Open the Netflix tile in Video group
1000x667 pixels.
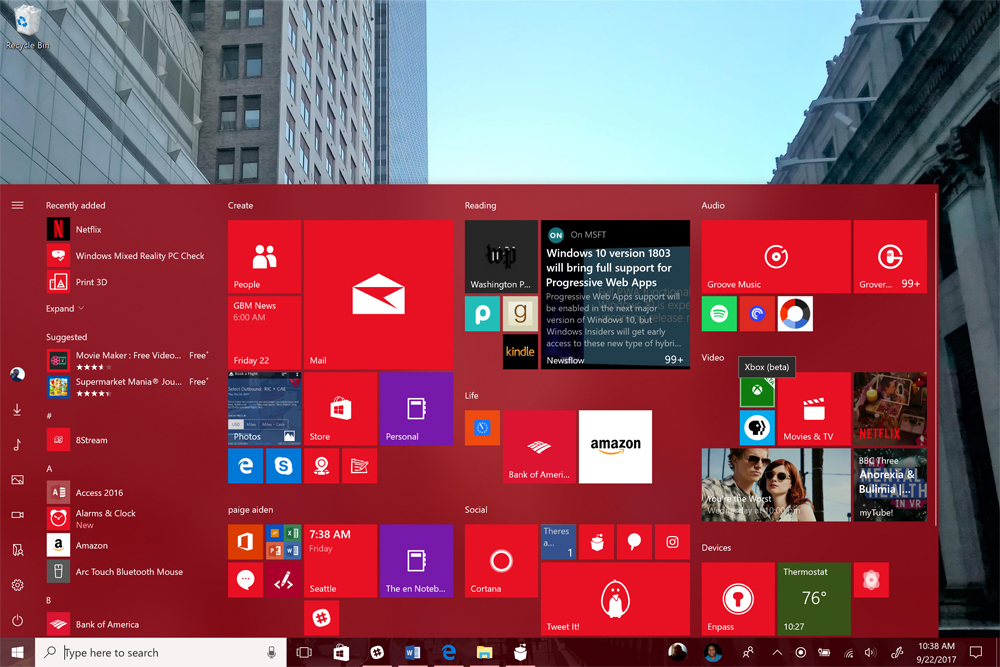pos(890,409)
